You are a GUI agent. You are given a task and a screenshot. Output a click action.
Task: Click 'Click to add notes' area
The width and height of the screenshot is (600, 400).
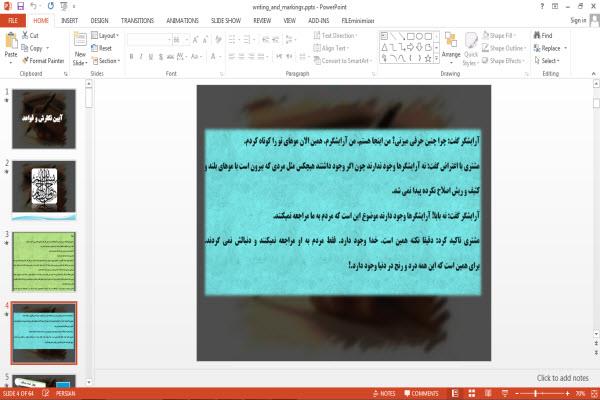562,378
